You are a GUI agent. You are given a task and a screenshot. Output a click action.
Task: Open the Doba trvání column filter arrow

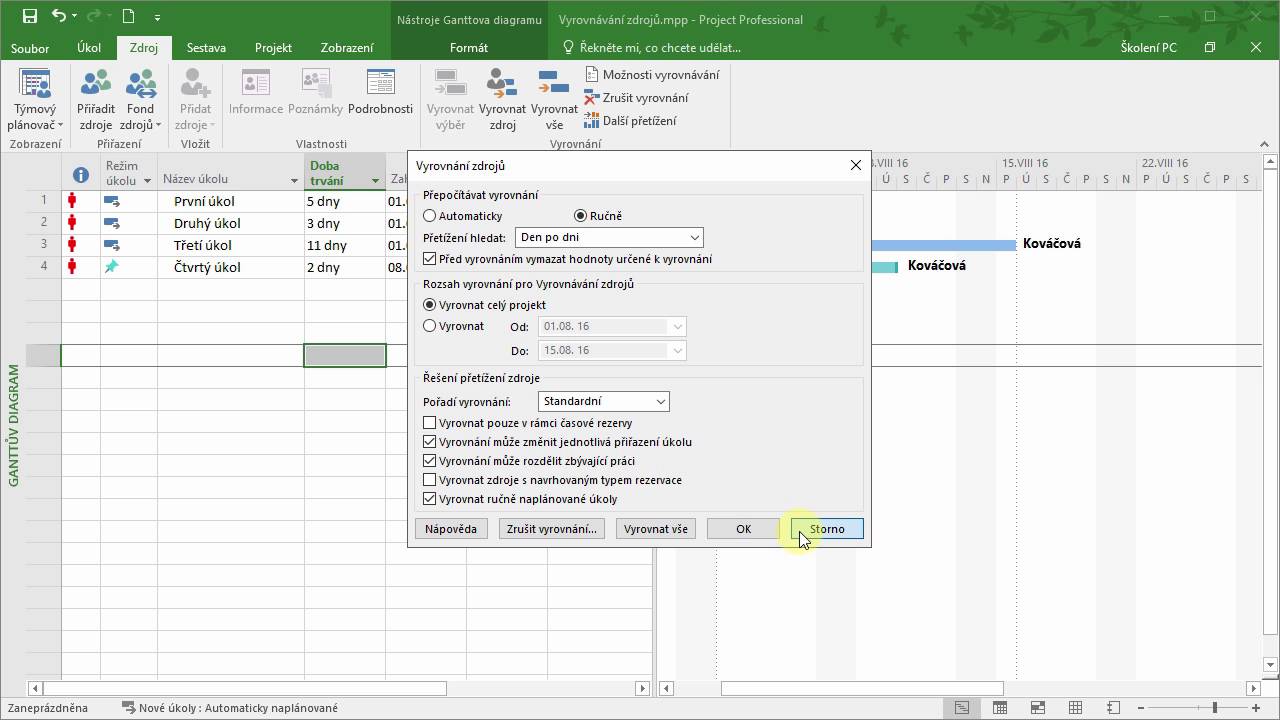(375, 181)
